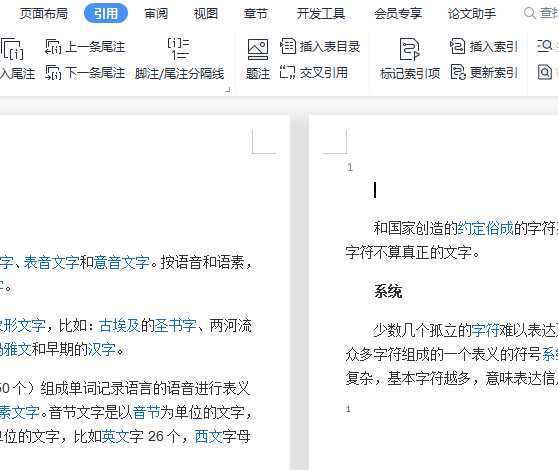
Task: Open the 会员专享 tab
Action: [398, 14]
